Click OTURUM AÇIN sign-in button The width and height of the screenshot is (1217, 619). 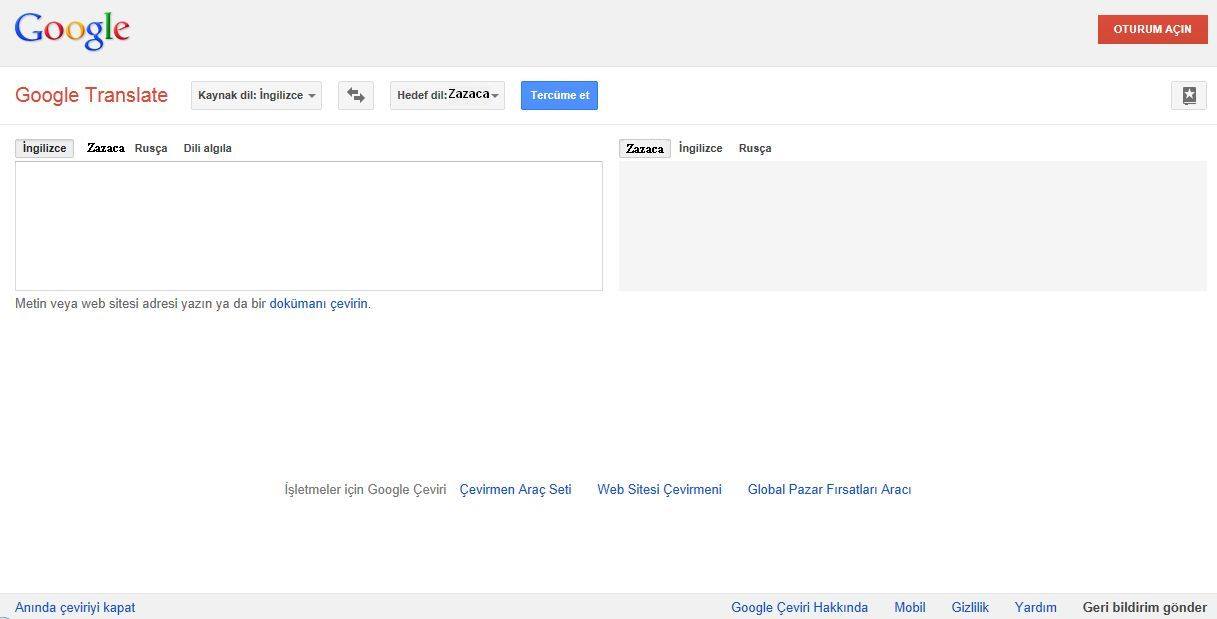click(x=1152, y=29)
